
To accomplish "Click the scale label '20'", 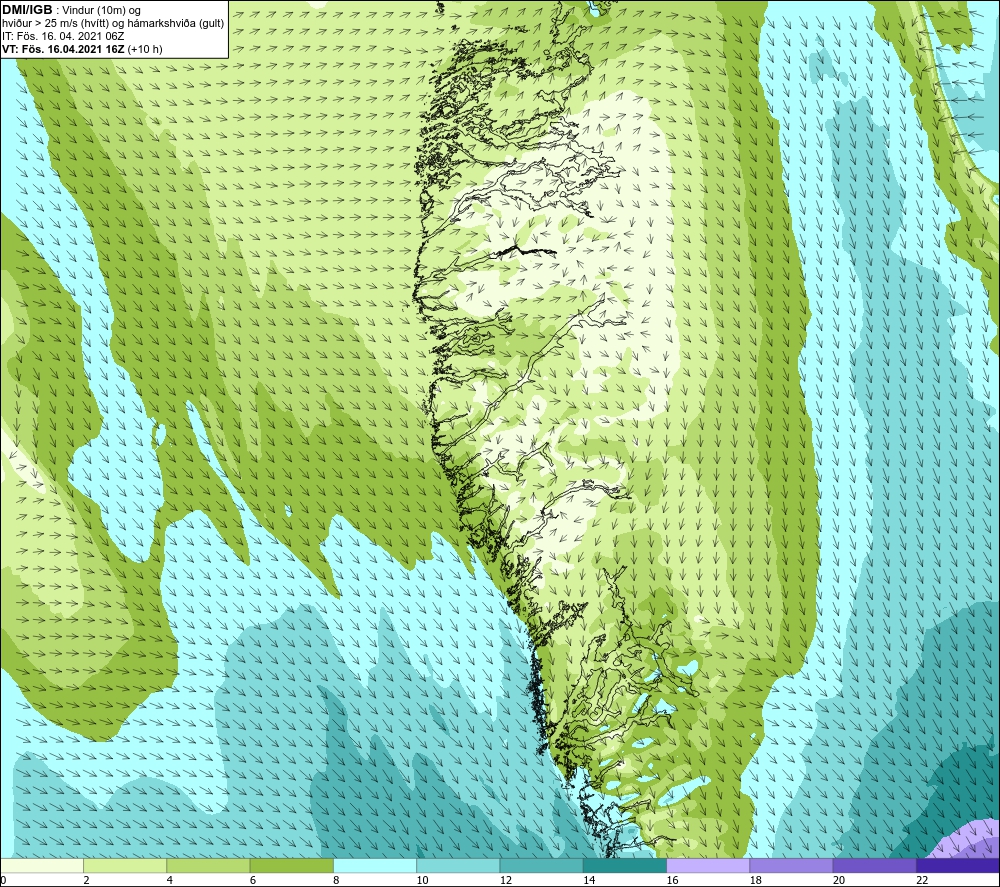I will coord(839,881).
